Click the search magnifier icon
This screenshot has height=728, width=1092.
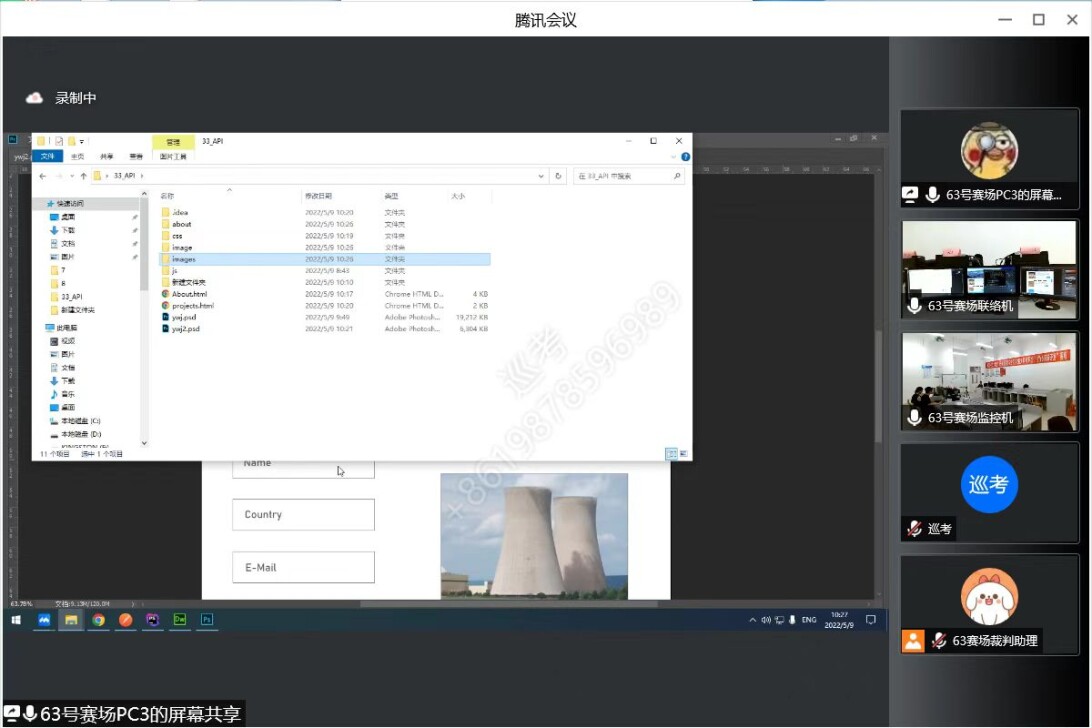coord(677,176)
